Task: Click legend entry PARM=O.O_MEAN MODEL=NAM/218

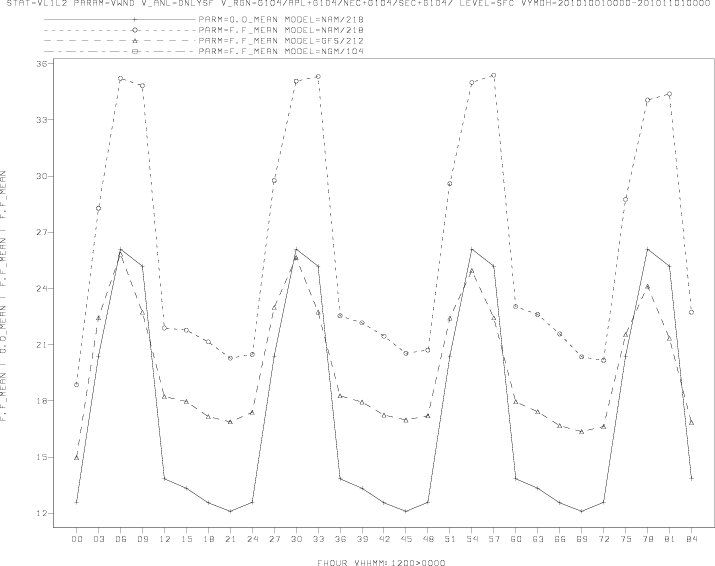Action: pos(281,20)
